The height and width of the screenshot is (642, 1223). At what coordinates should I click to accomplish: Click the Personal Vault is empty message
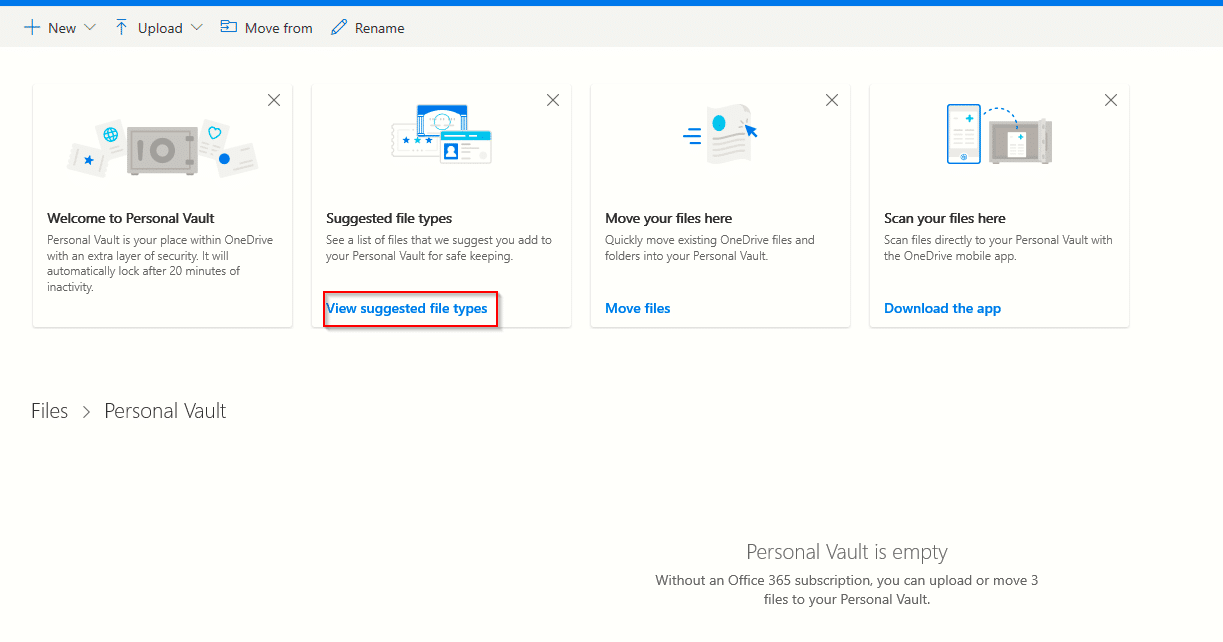click(847, 552)
